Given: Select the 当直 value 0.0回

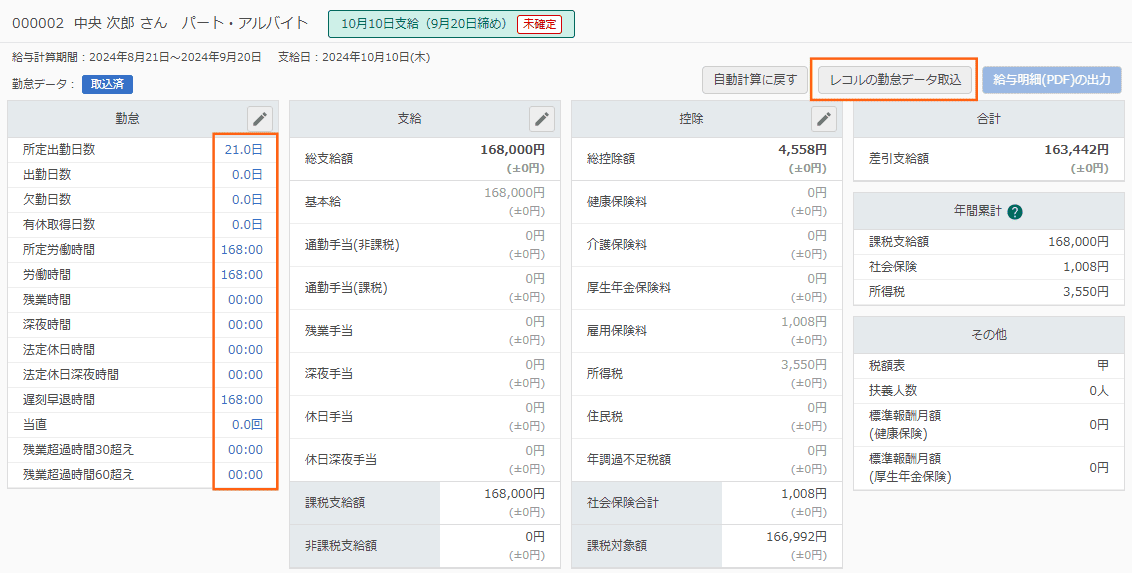Looking at the screenshot, I should click(x=247, y=425).
